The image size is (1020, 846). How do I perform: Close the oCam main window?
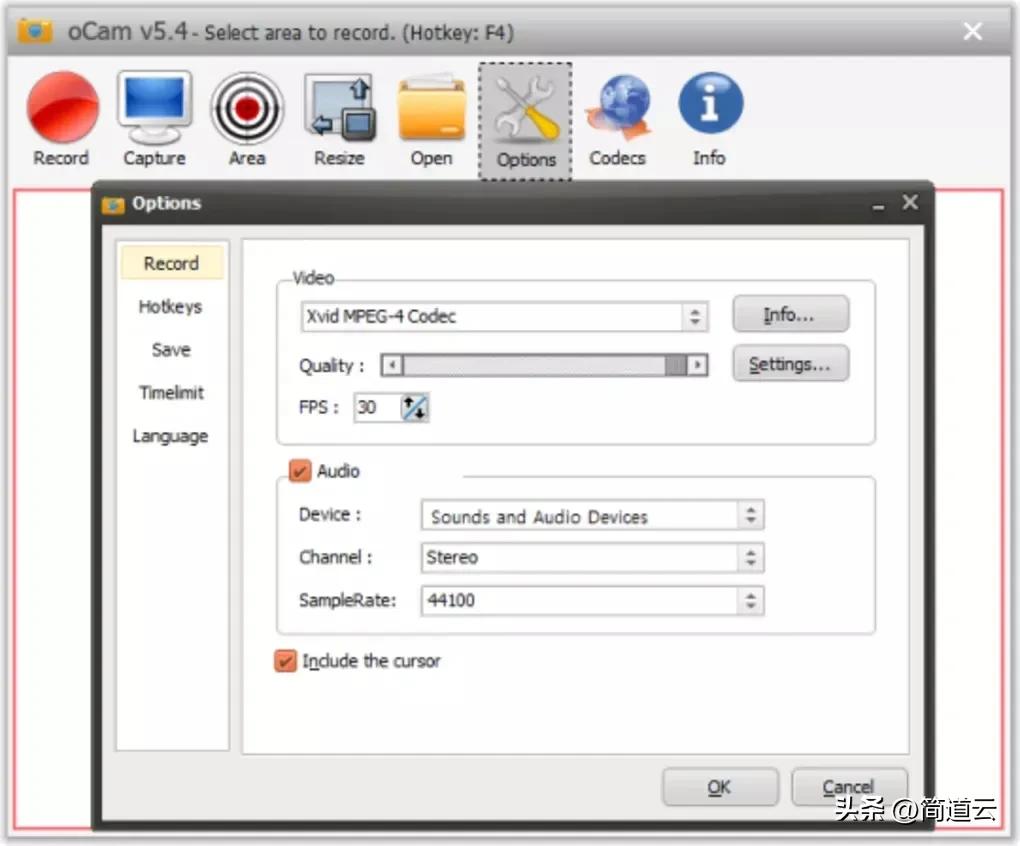tap(973, 31)
